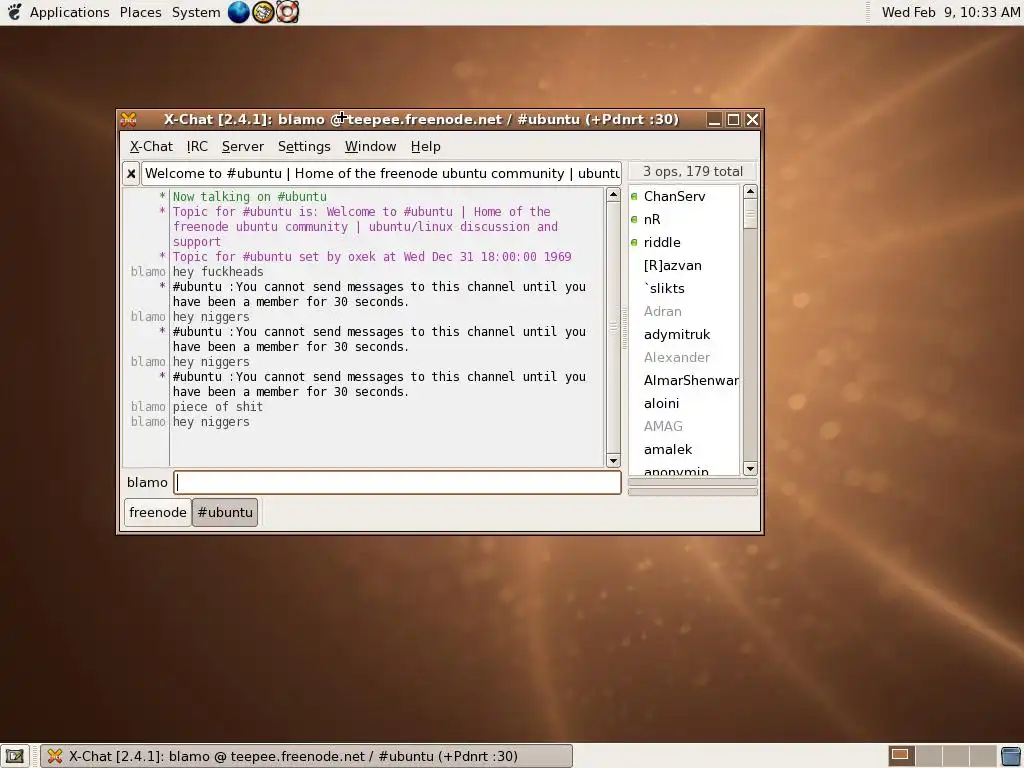Click the Show Desktop icon in bottom panel
The width and height of the screenshot is (1024, 768).
[14, 756]
